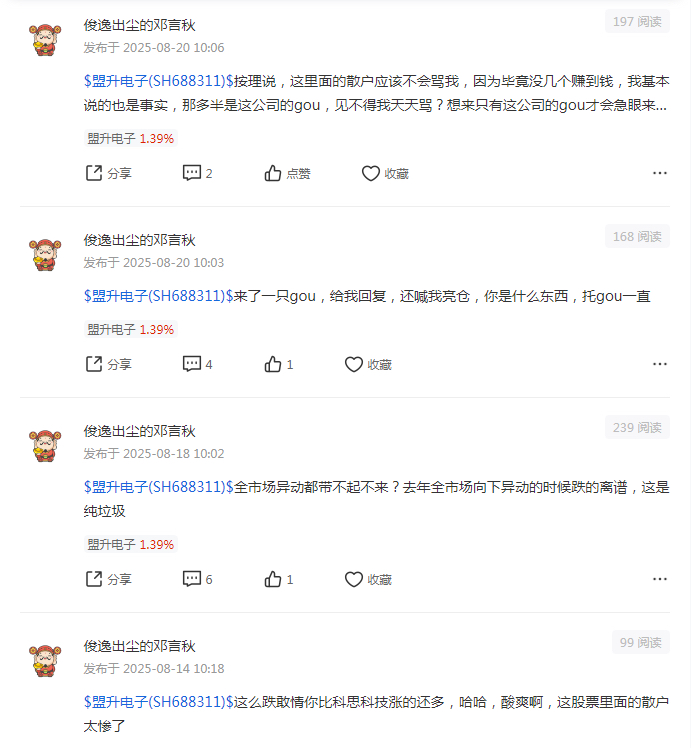Open the author name on 08-14 post
The height and width of the screenshot is (748, 691).
click(139, 646)
